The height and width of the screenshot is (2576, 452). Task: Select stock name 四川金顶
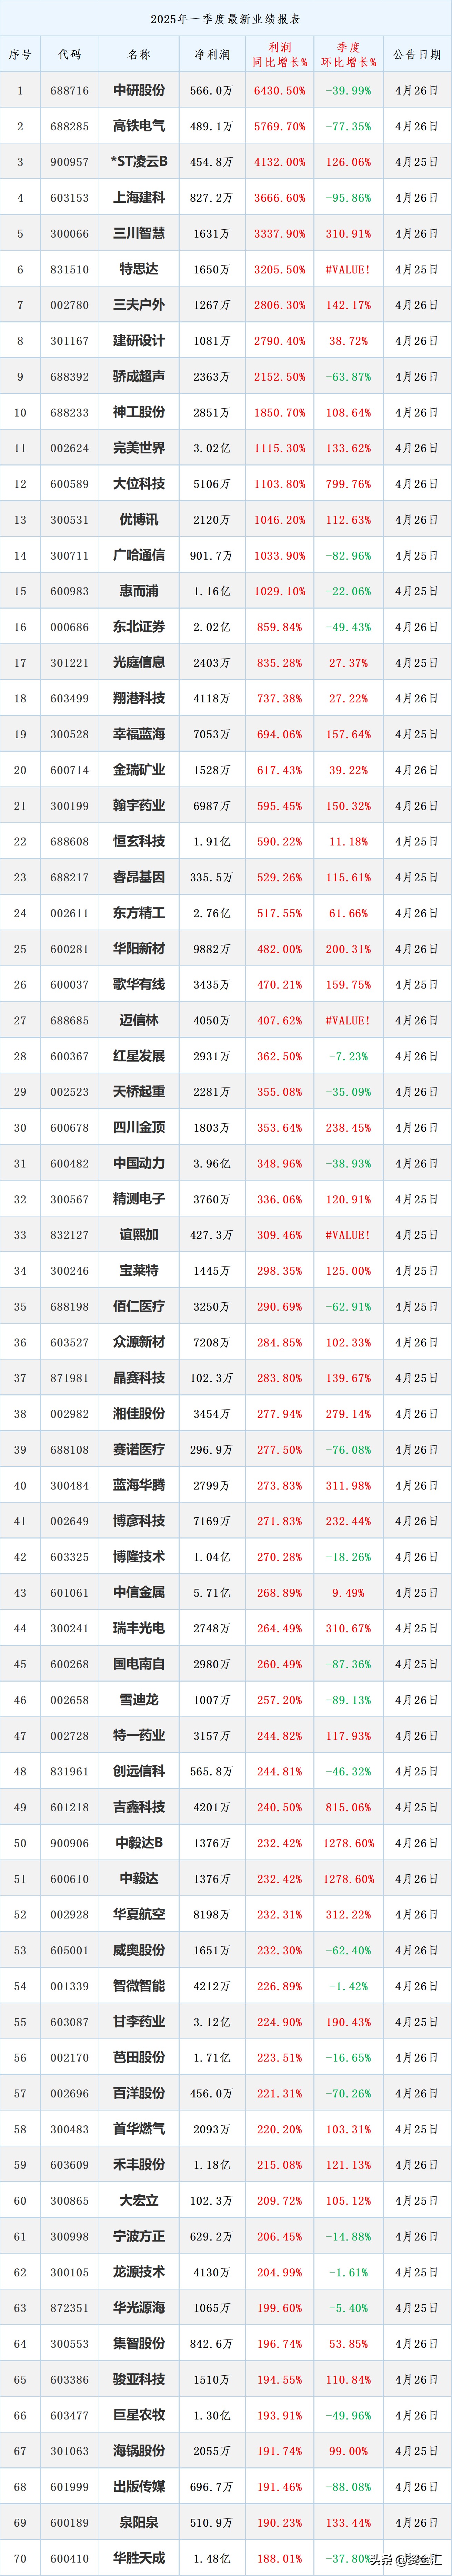click(x=139, y=1127)
